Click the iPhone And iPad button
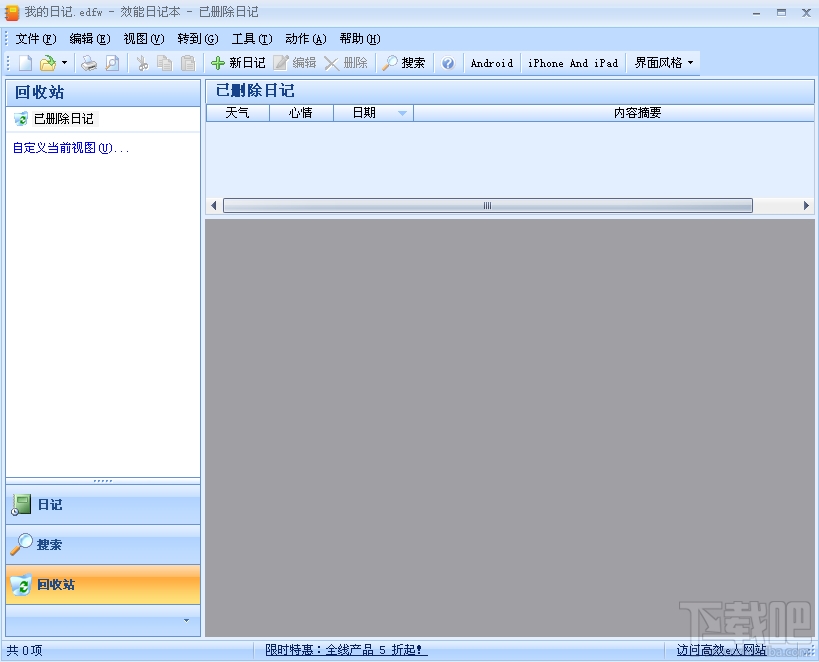The height and width of the screenshot is (662, 819). click(x=573, y=63)
